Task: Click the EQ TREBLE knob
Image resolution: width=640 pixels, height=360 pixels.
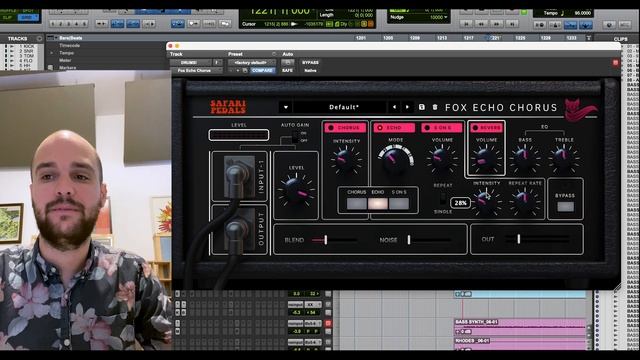Action: coord(564,158)
